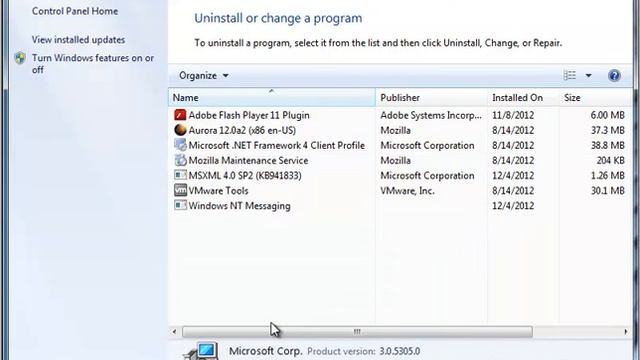
Task: Select Adobe Flash Player 11 Plugin row
Action: pos(400,115)
